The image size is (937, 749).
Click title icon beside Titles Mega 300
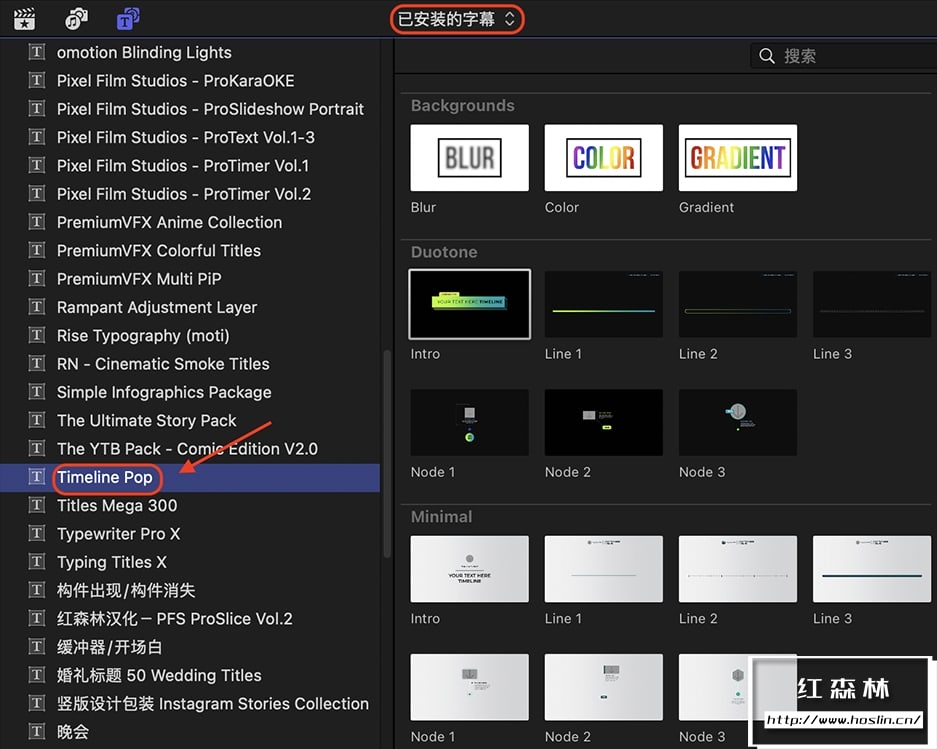[36, 505]
